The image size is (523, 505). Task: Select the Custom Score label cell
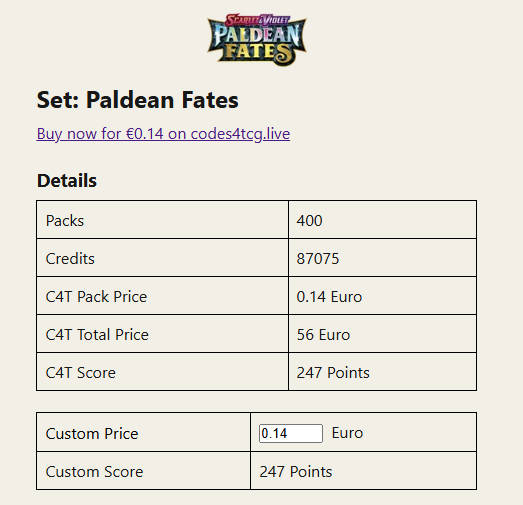point(143,471)
